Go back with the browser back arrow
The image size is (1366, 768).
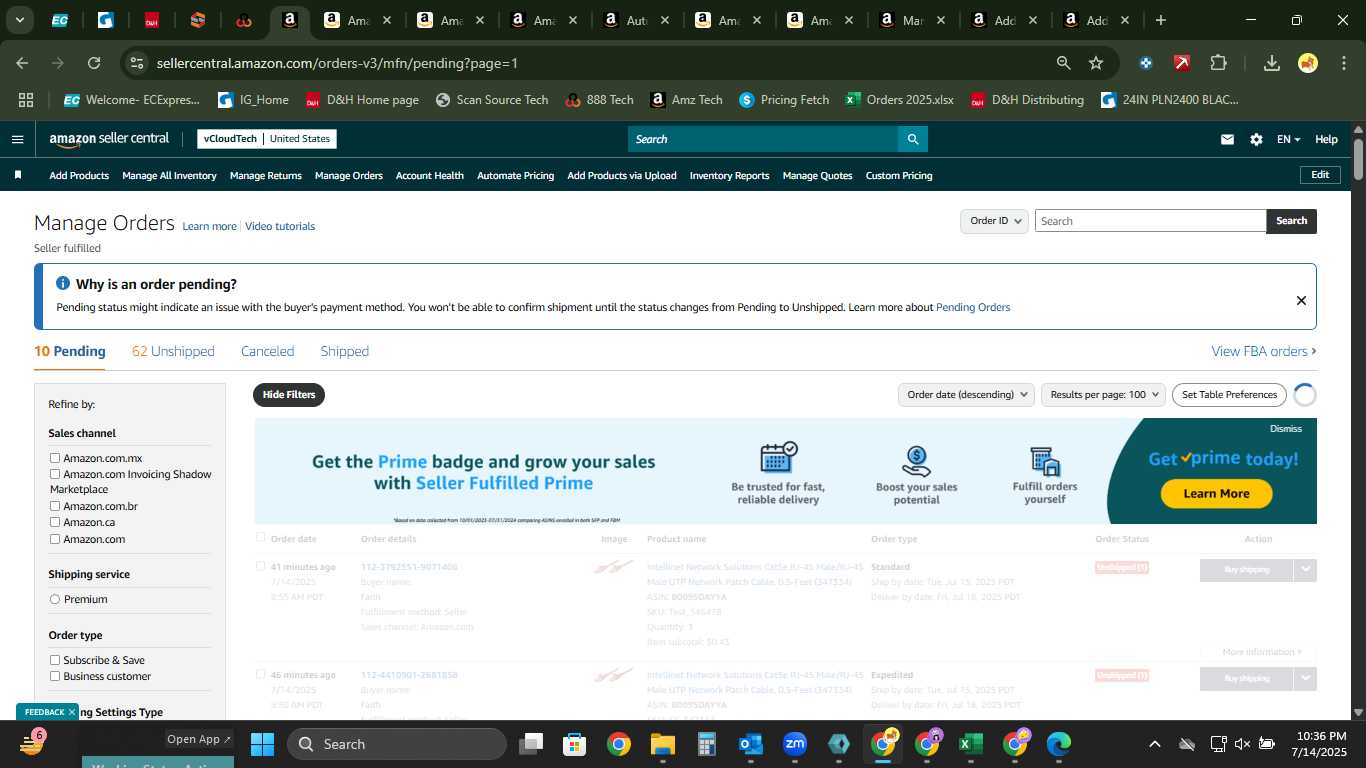tap(22, 63)
